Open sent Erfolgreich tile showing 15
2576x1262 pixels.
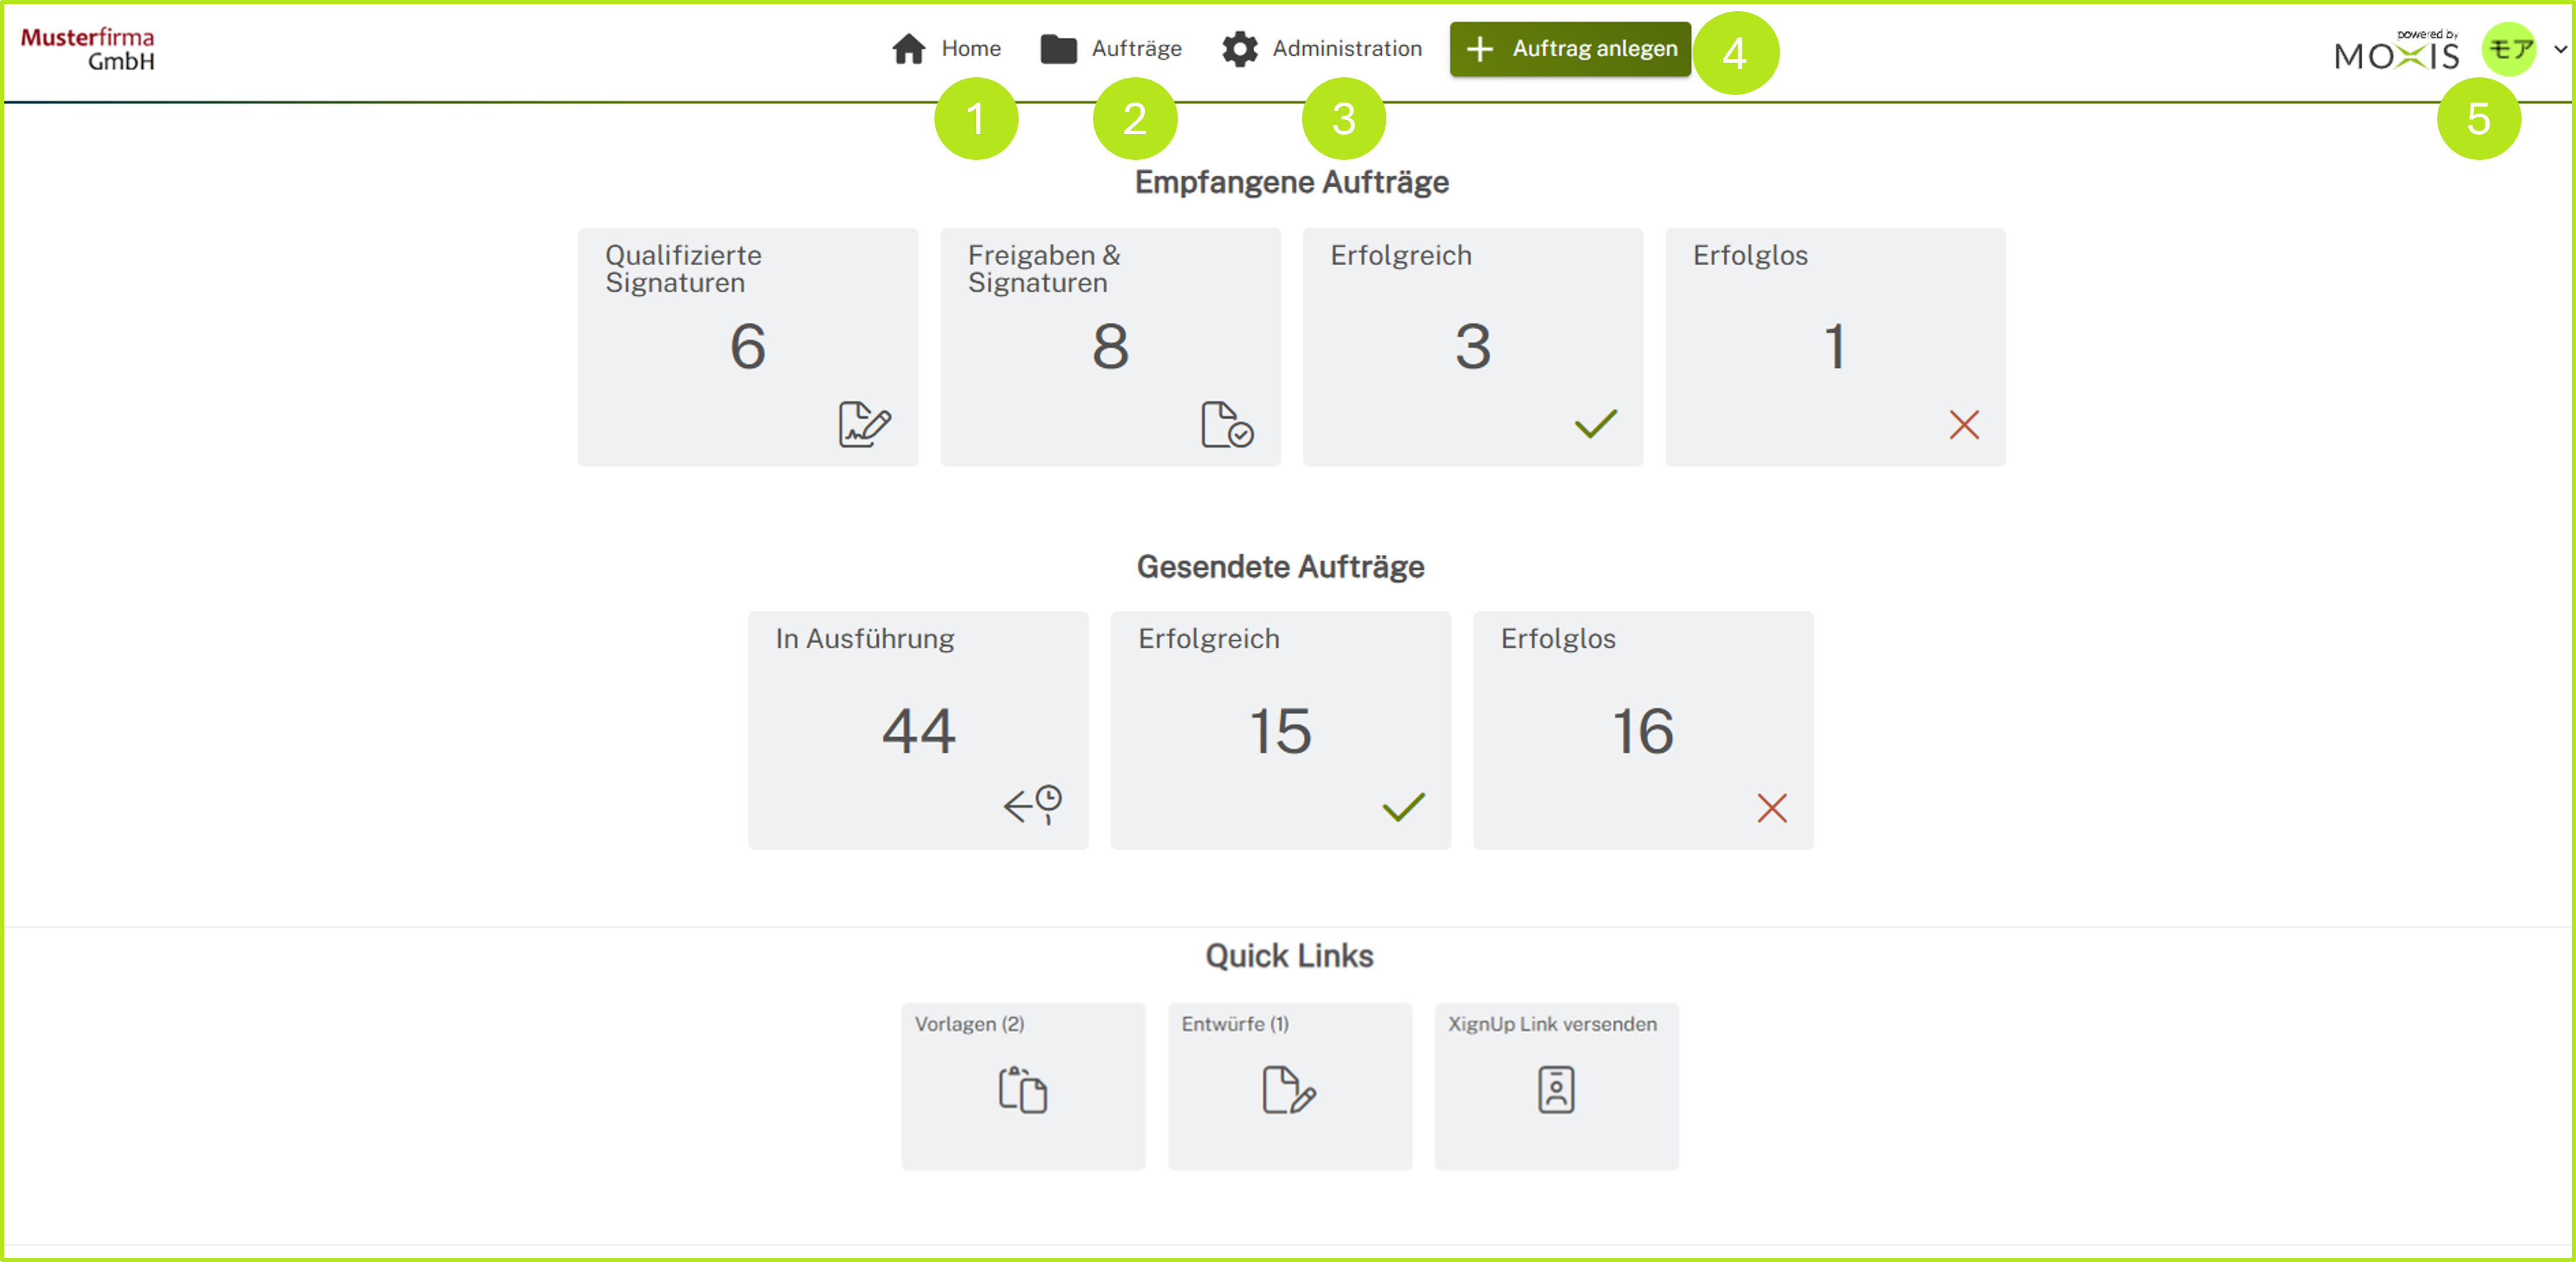[x=1280, y=730]
